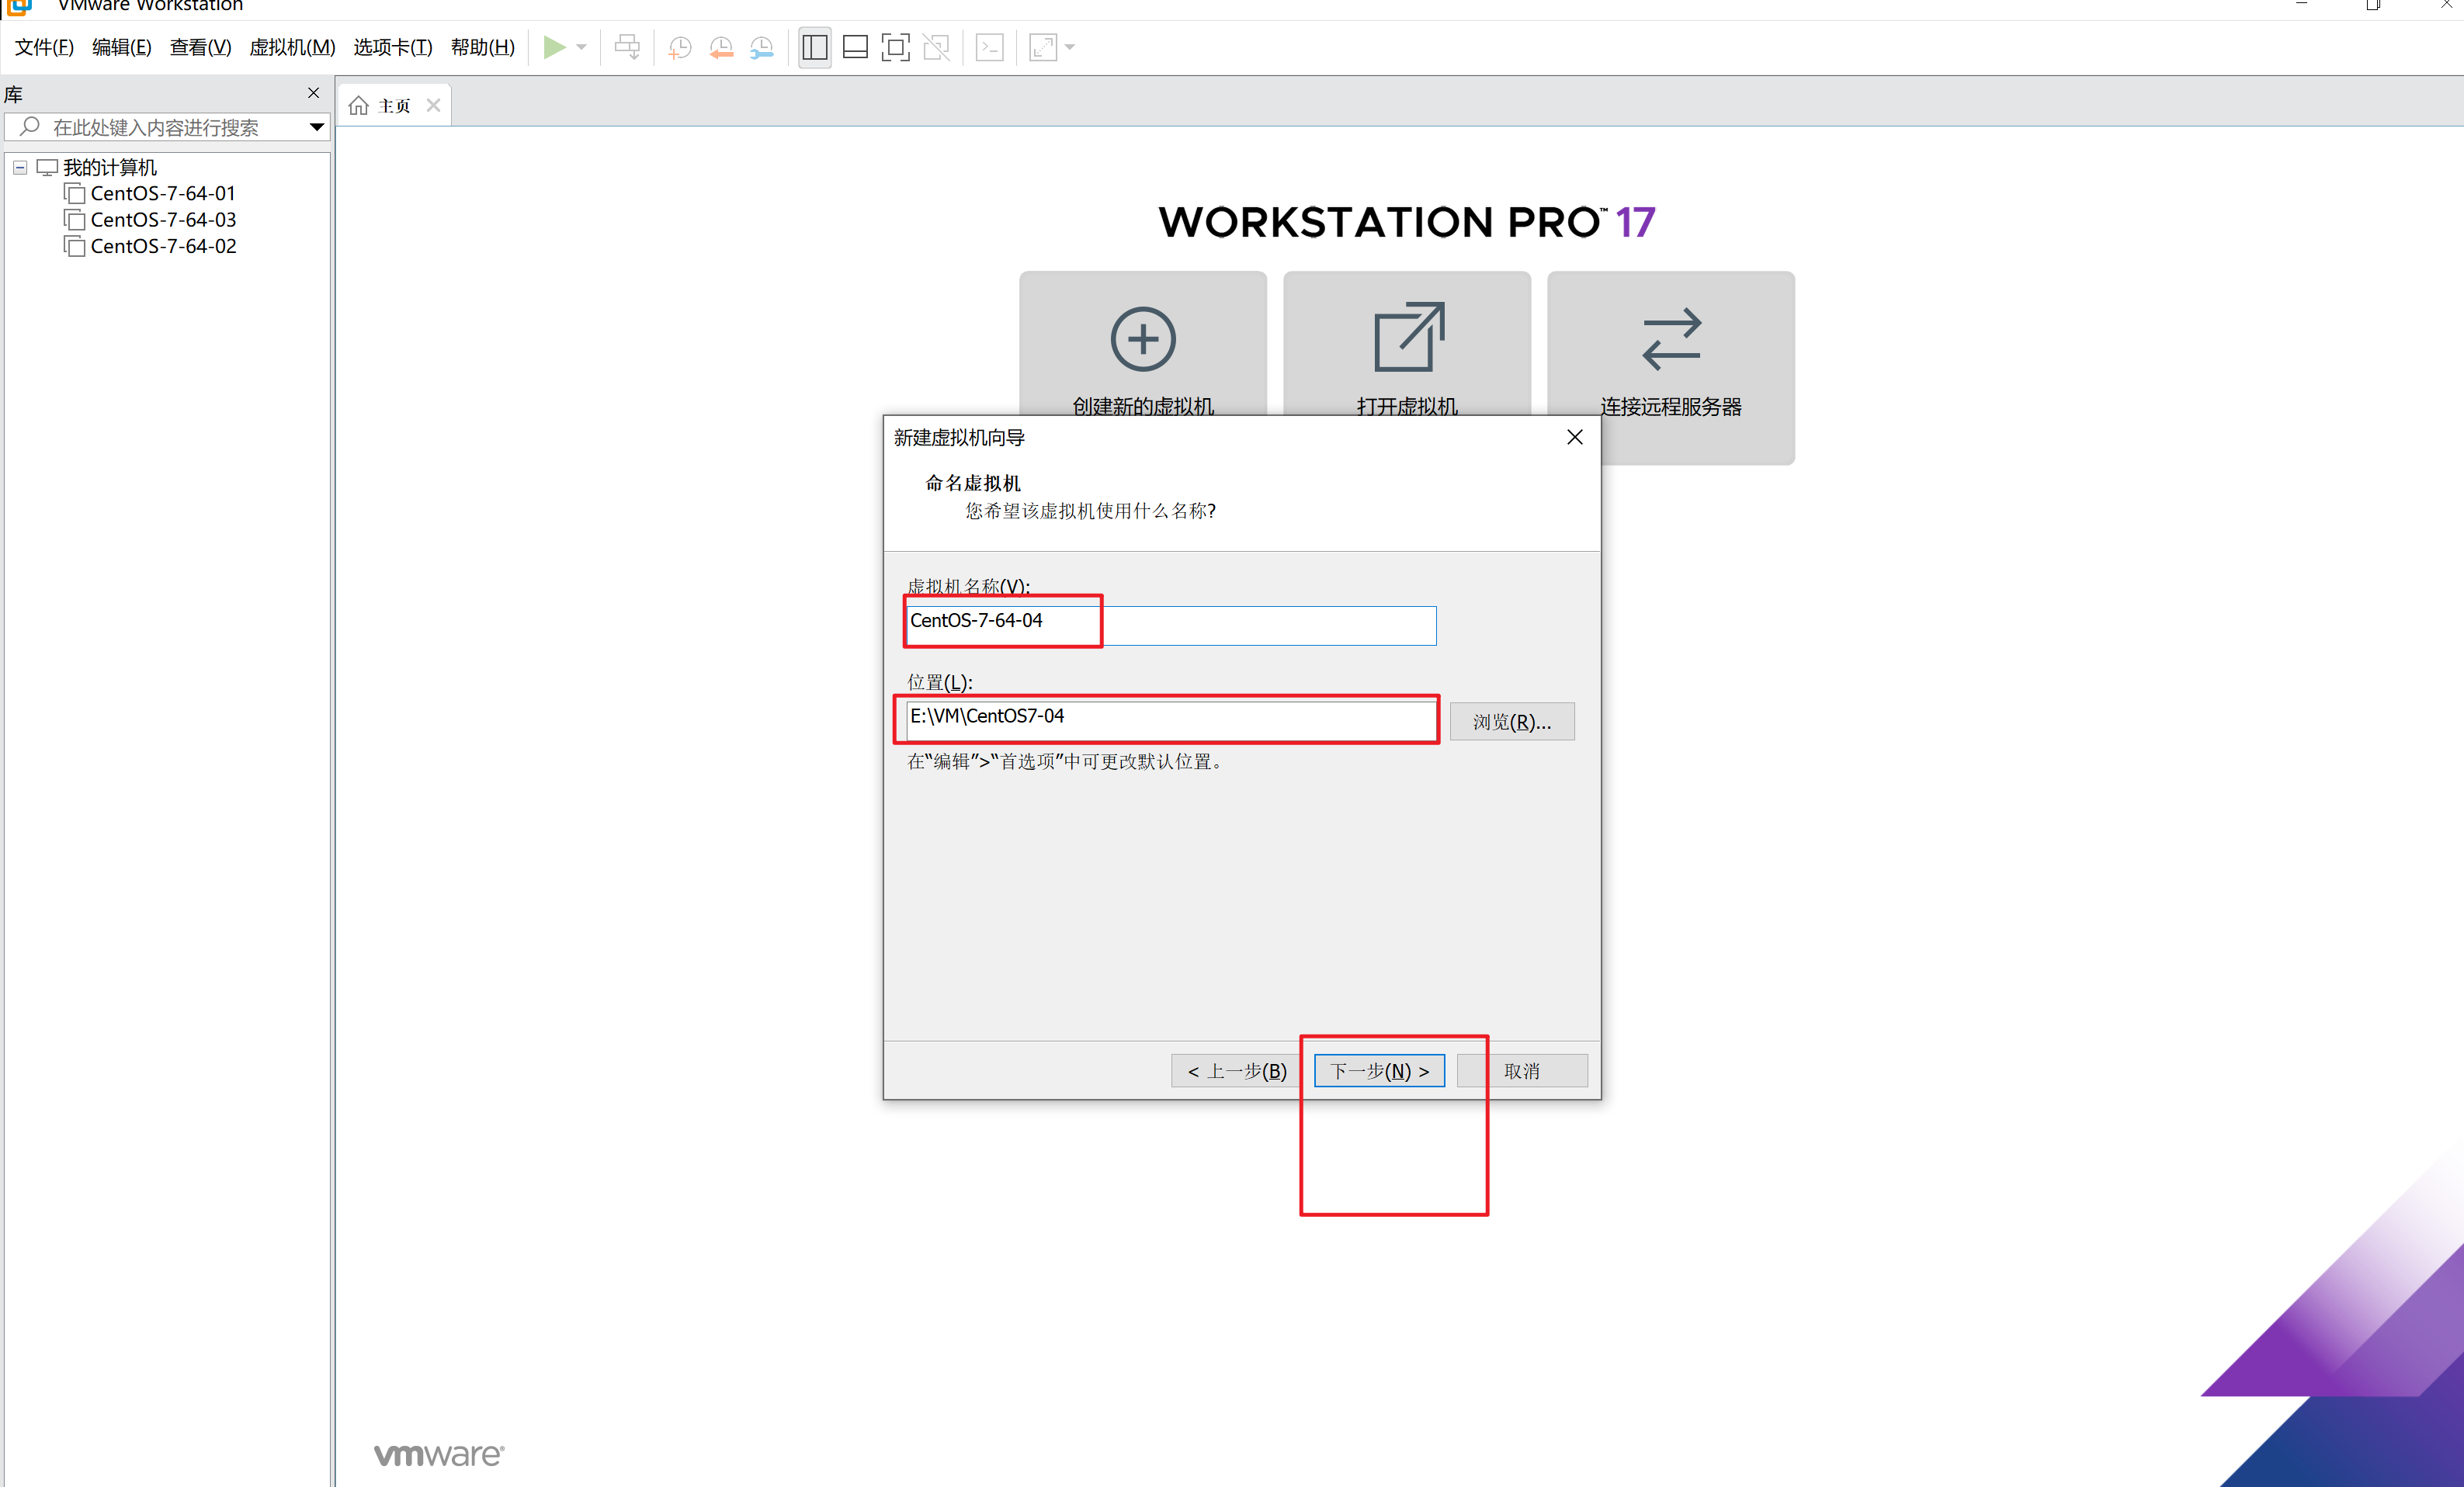Show the thumbnail bar view
The width and height of the screenshot is (2464, 1487).
click(855, 47)
